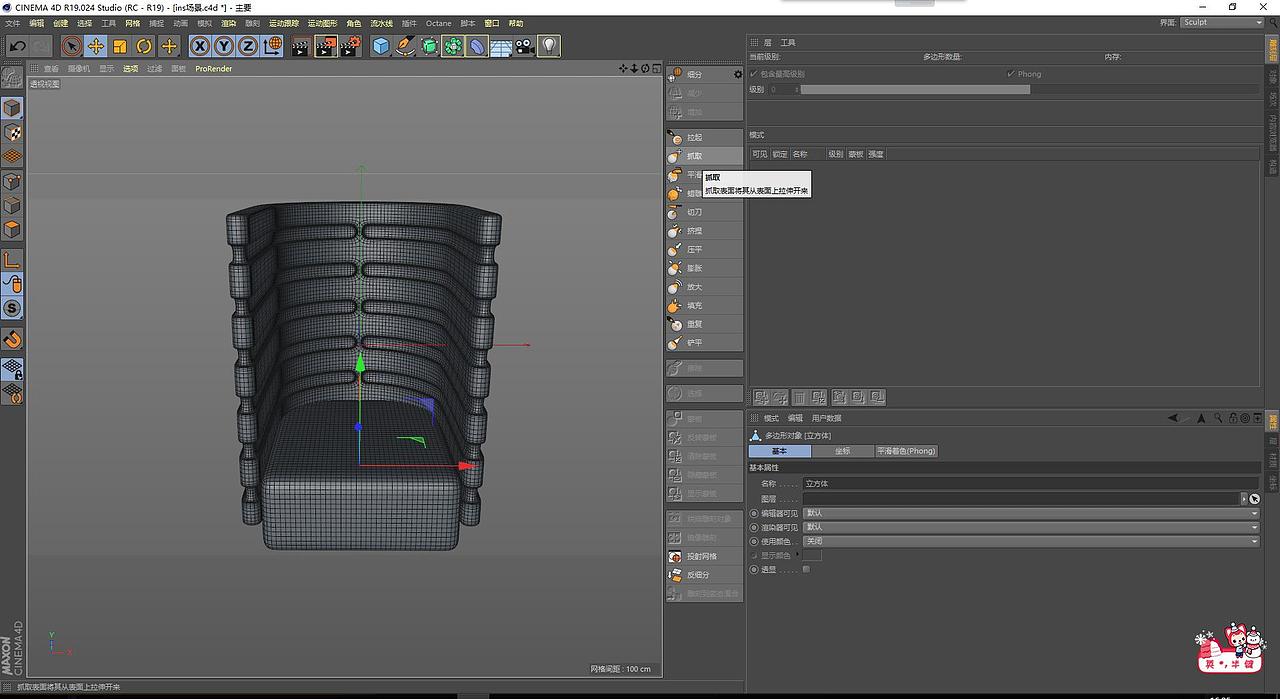The height and width of the screenshot is (699, 1280).
Task: Toggle the 透显 X-ray checkbox
Action: click(806, 569)
